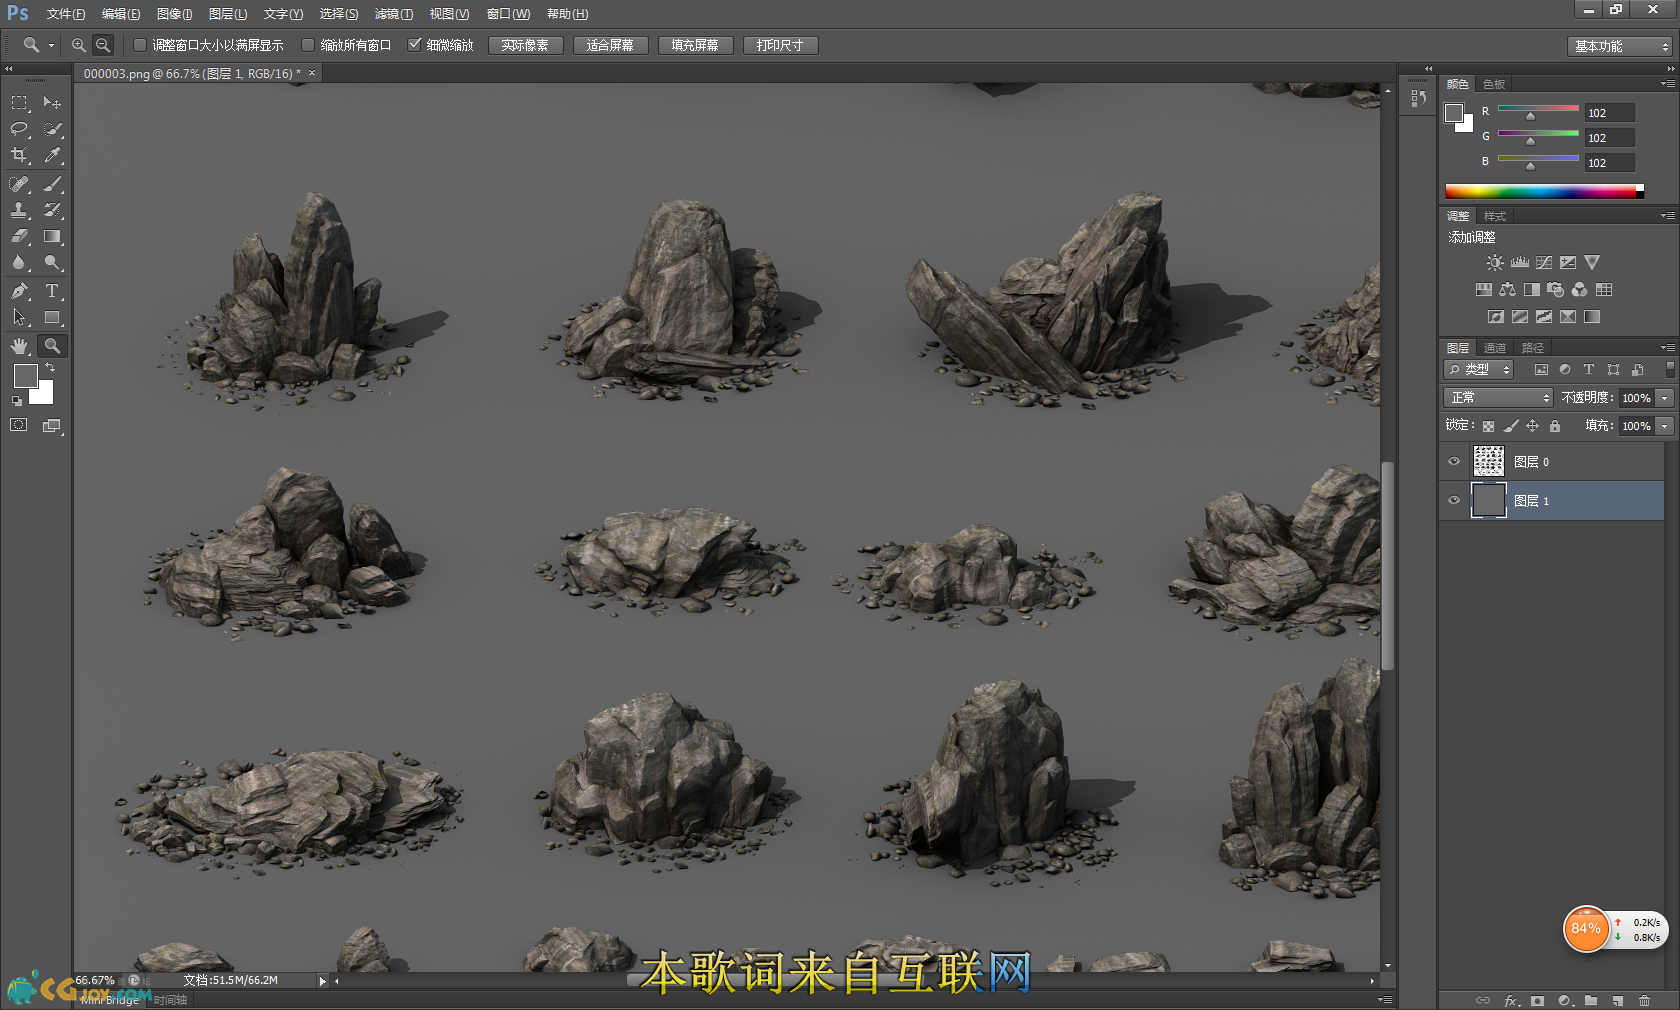Open the layer filter 类型 dropdown

click(1479, 370)
